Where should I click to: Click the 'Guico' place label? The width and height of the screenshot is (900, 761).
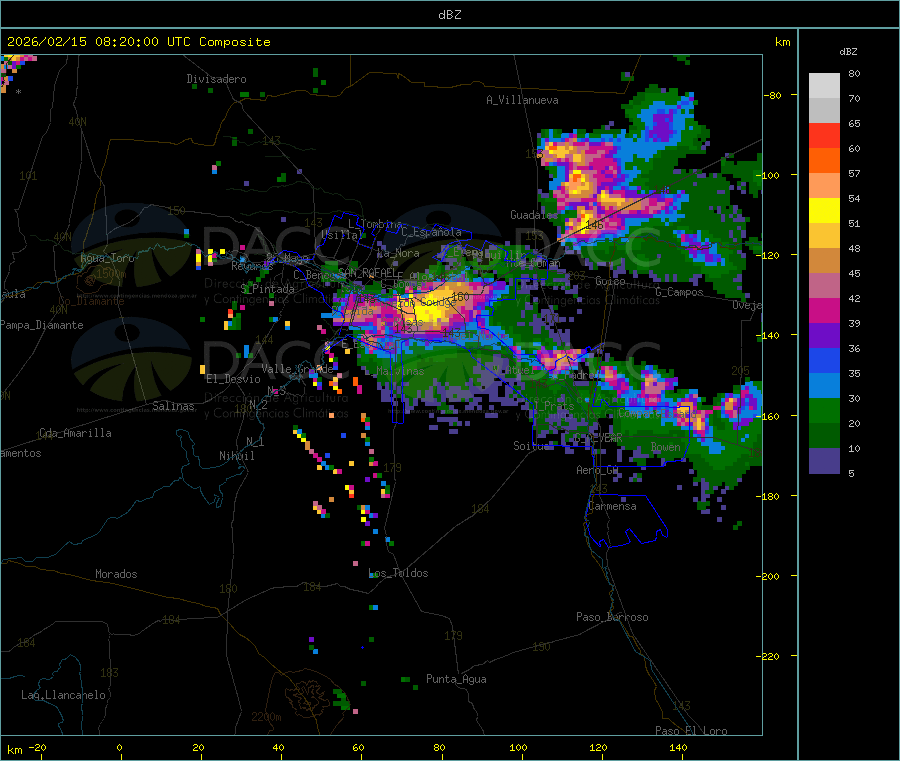pos(610,281)
